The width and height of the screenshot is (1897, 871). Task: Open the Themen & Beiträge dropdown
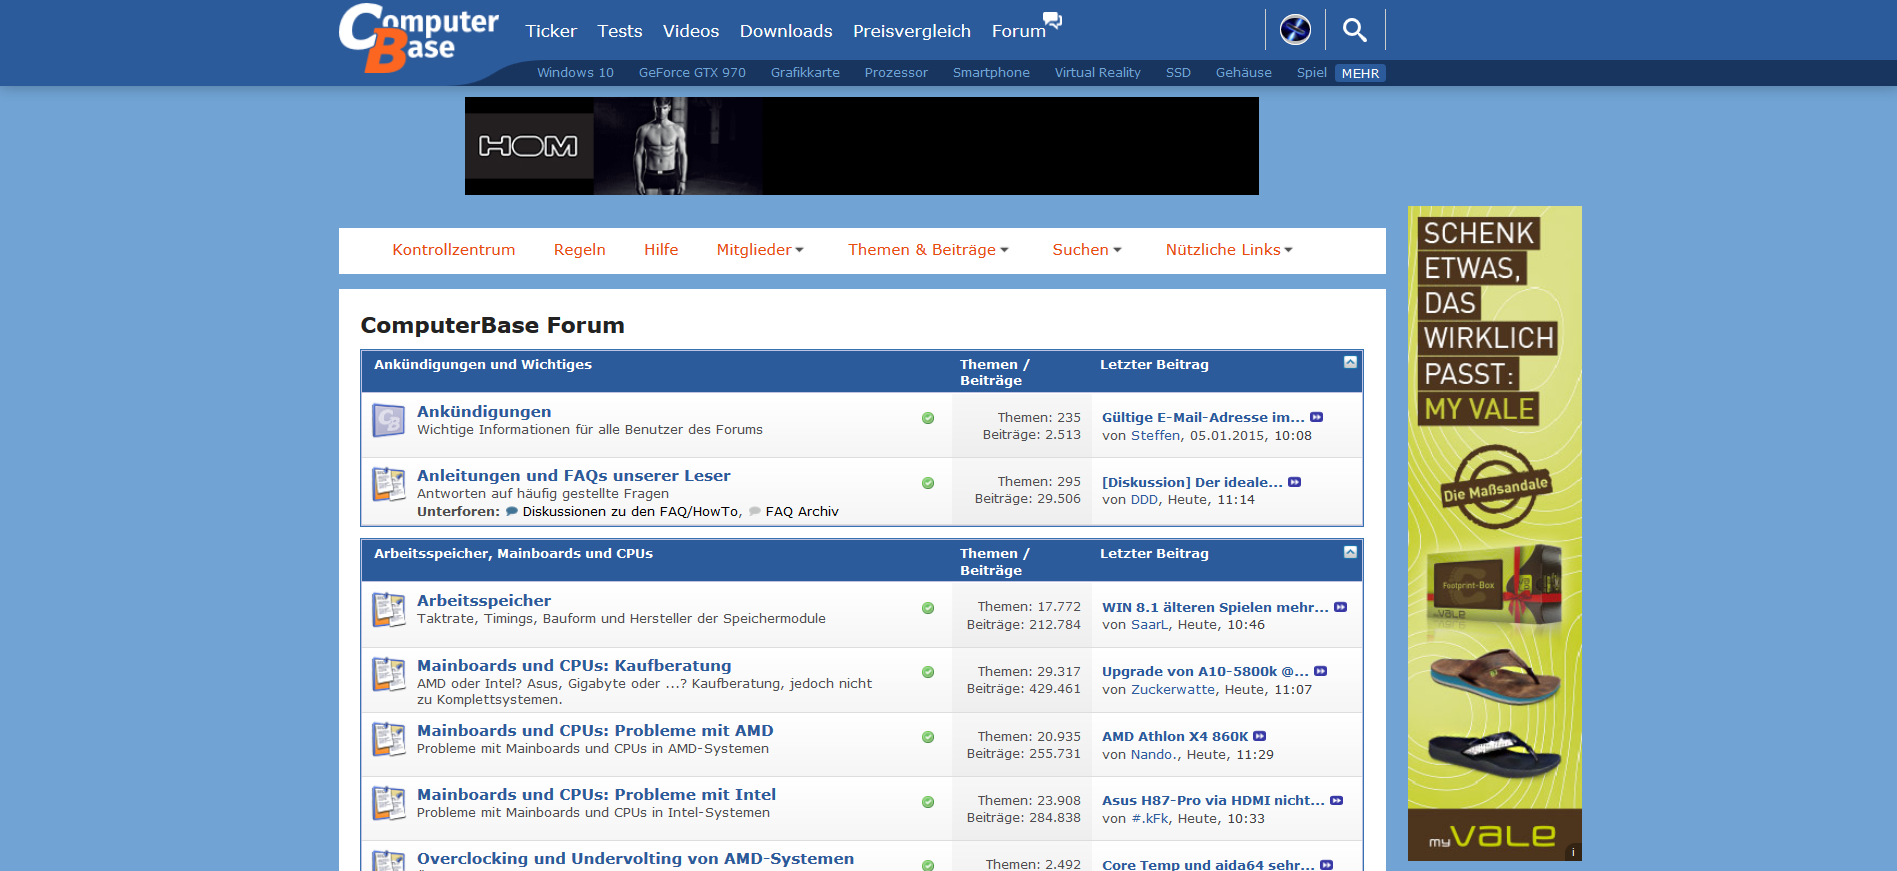pyautogui.click(x=928, y=250)
